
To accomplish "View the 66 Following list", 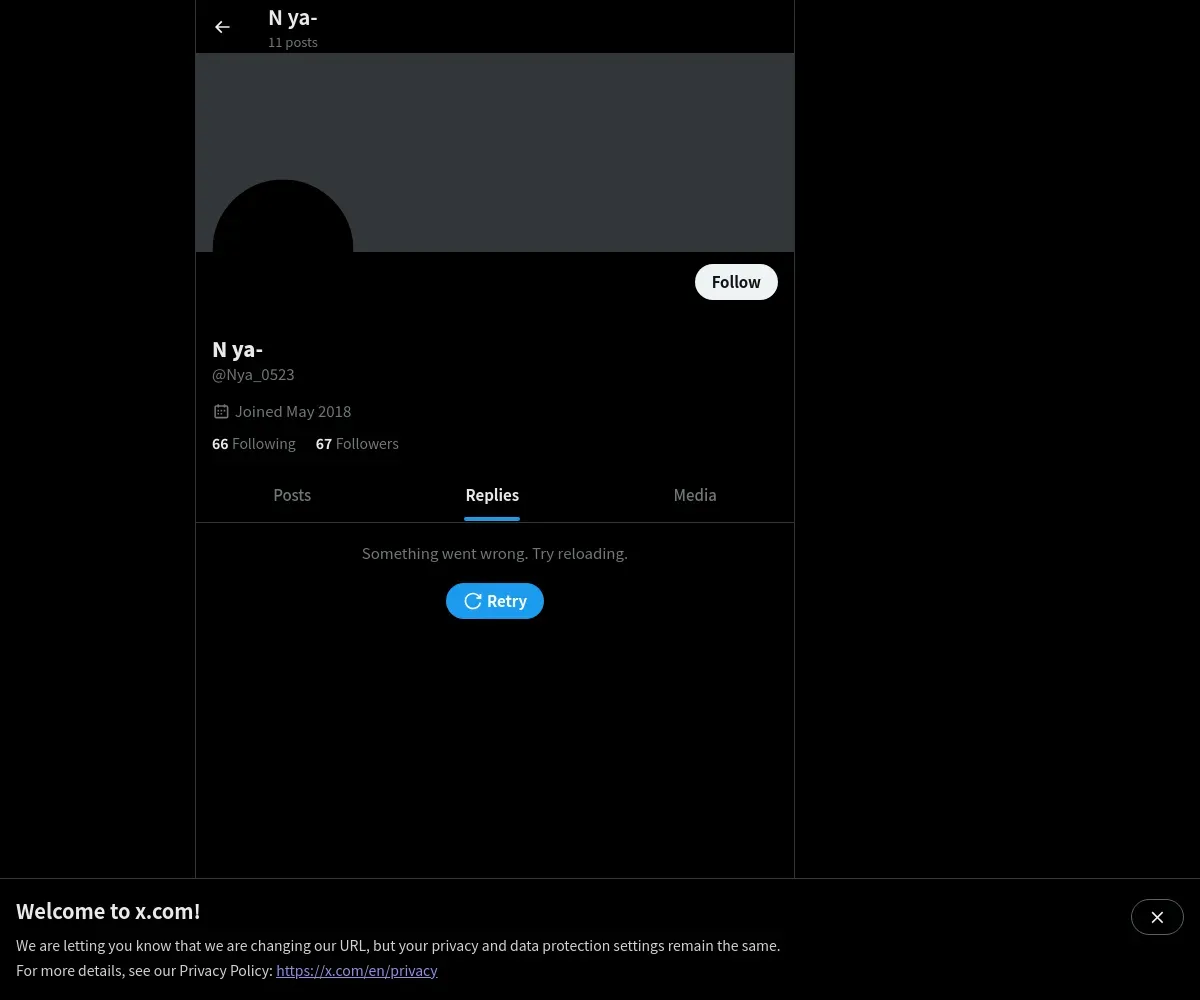I will coord(254,444).
